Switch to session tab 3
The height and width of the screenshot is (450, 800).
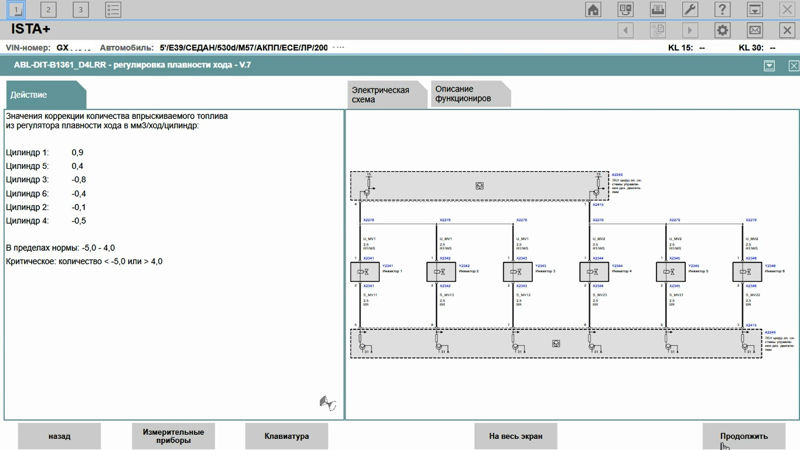tap(81, 9)
